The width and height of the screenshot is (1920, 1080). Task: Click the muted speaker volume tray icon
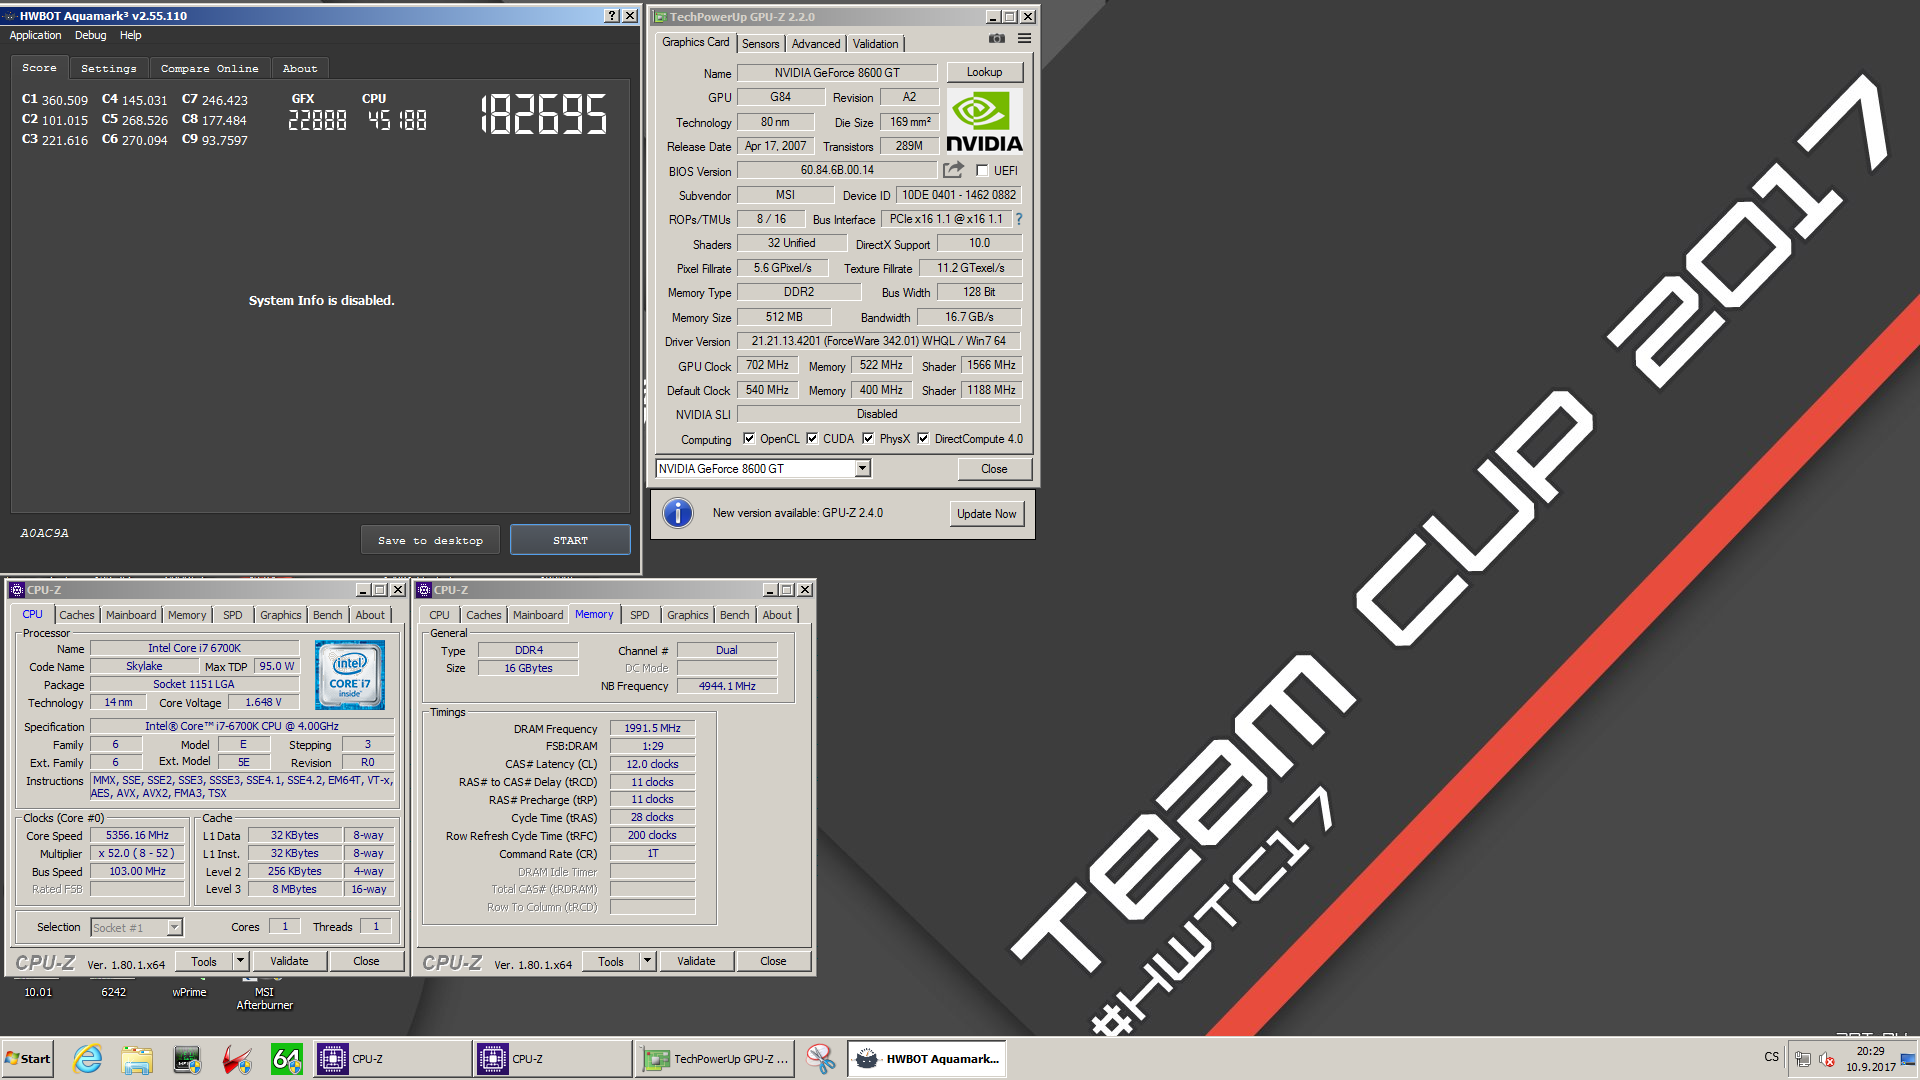pyautogui.click(x=1827, y=1059)
